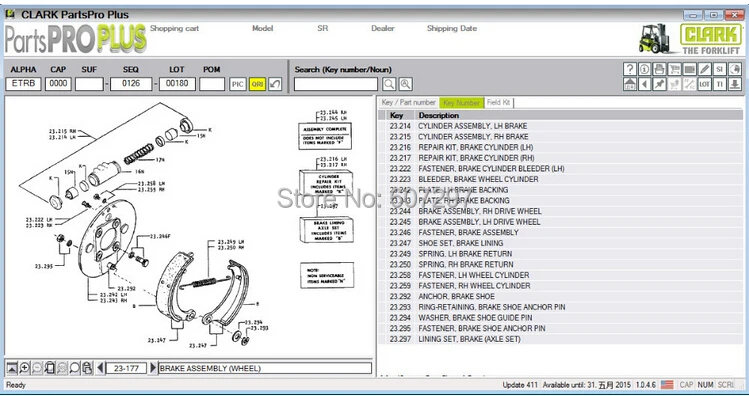Click the US flag language icon
The height and width of the screenshot is (396, 749).
pos(667,385)
